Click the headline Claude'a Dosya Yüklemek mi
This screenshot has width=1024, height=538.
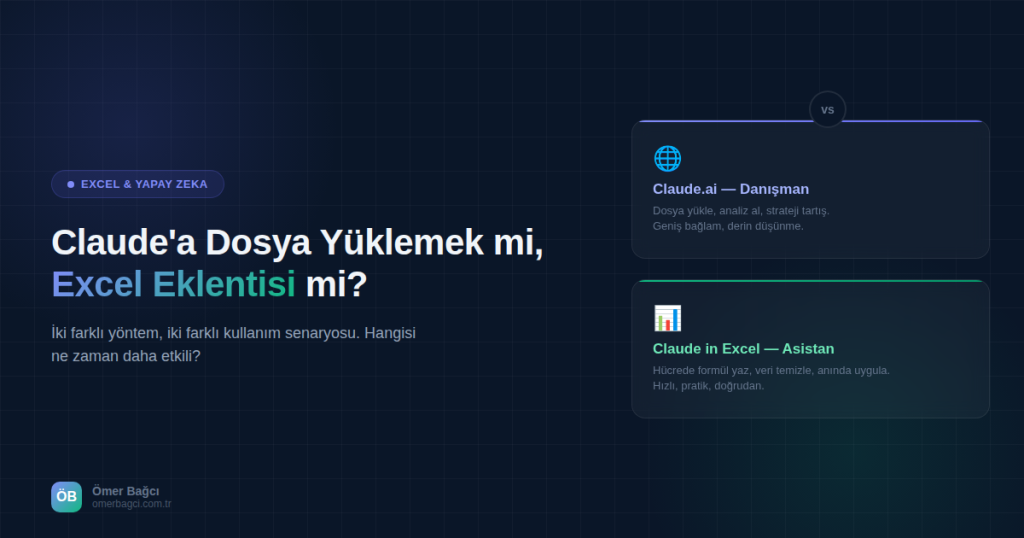point(297,242)
